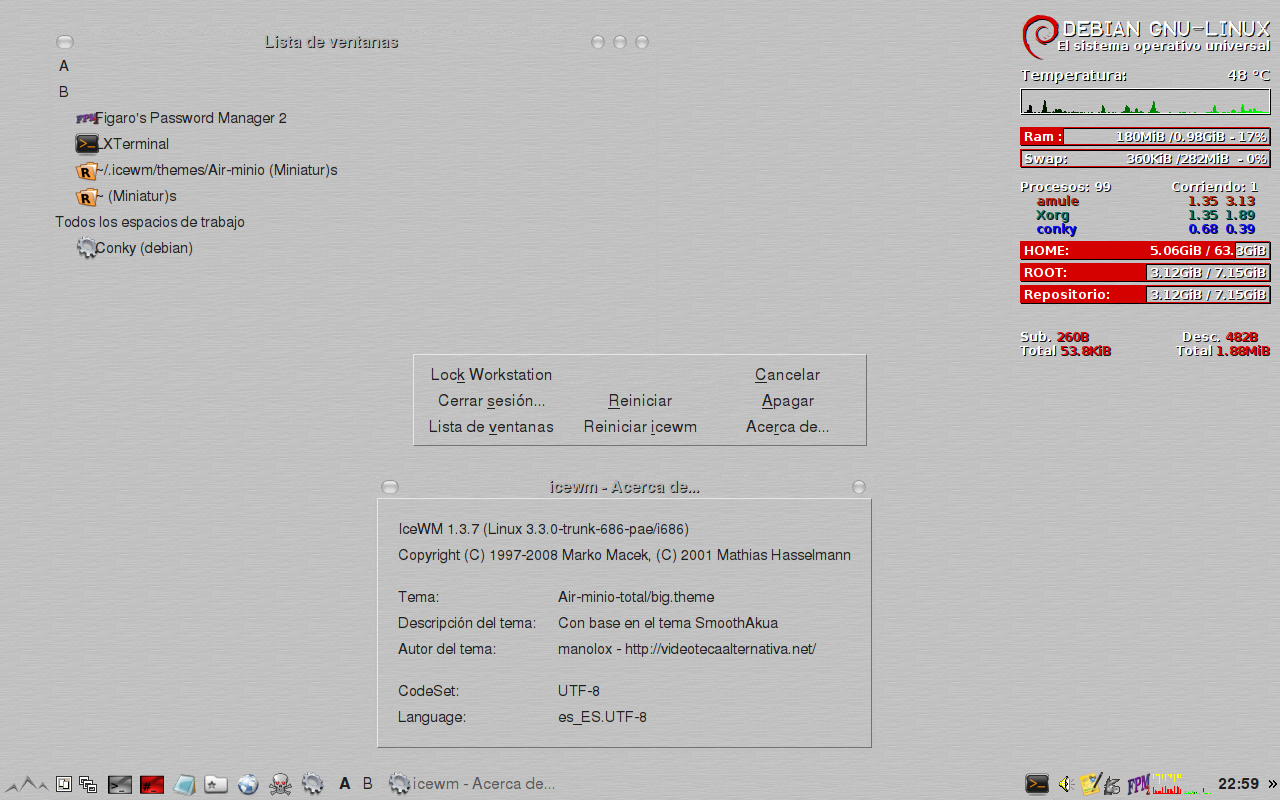Click theme name Air-minio-total/big.theme
The height and width of the screenshot is (800, 1280).
[x=636, y=597]
